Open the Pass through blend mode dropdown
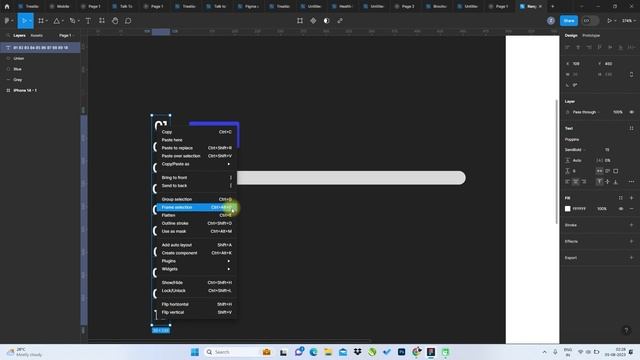The height and width of the screenshot is (360, 640). coord(585,112)
